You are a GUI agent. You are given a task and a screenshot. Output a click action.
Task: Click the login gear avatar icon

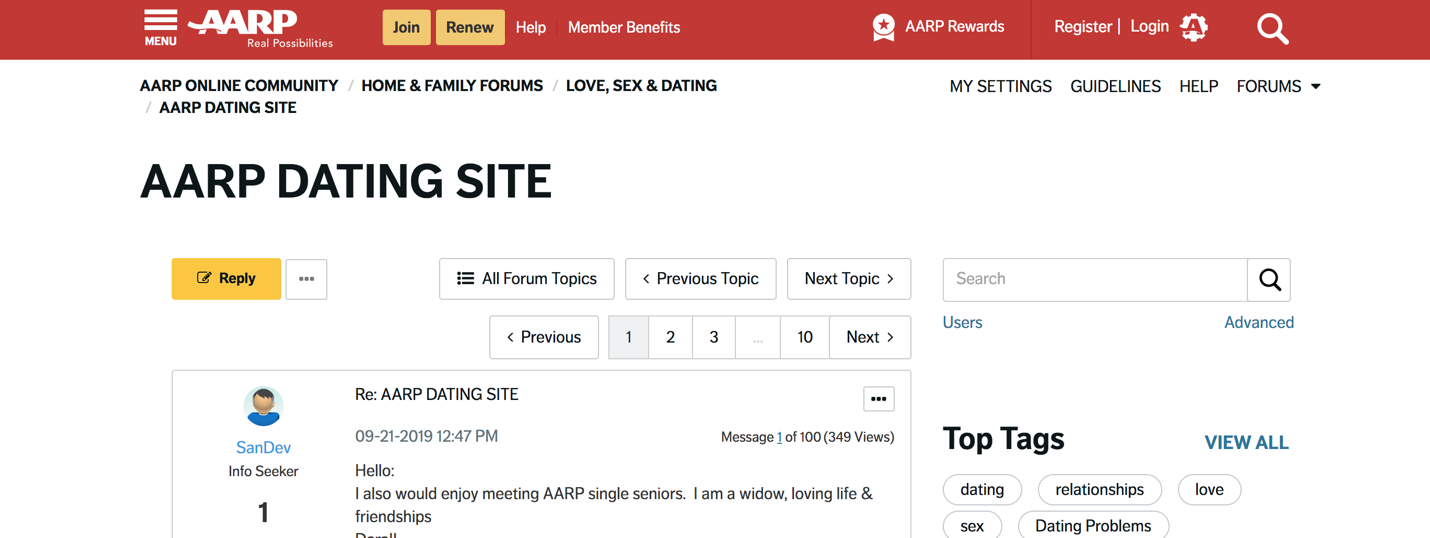click(1194, 27)
